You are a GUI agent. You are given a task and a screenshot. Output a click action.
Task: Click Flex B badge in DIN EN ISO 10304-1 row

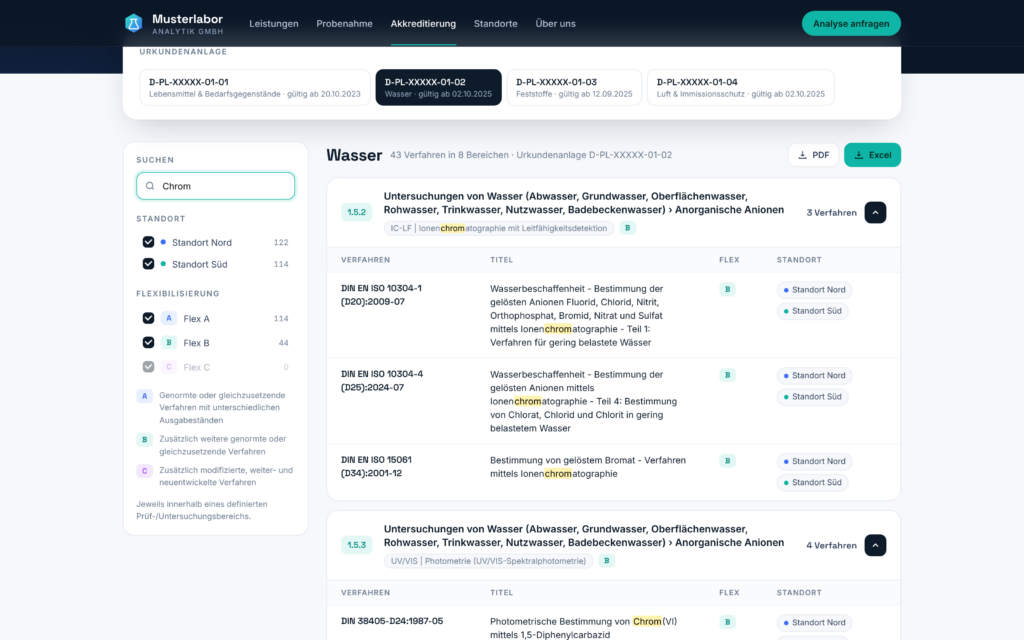coord(728,289)
